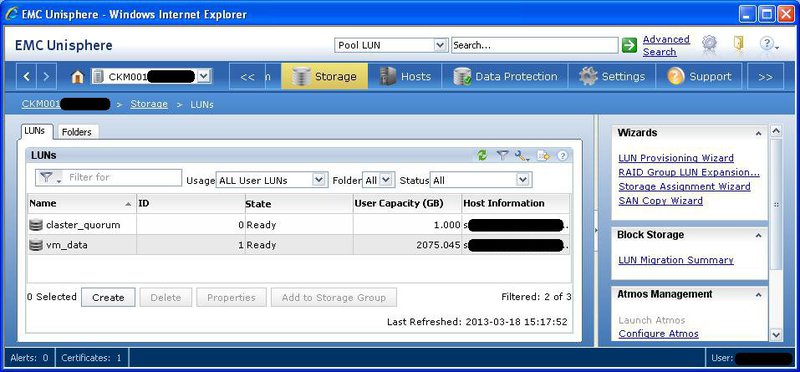Click in the Filter for field
The image size is (800, 372).
point(123,178)
